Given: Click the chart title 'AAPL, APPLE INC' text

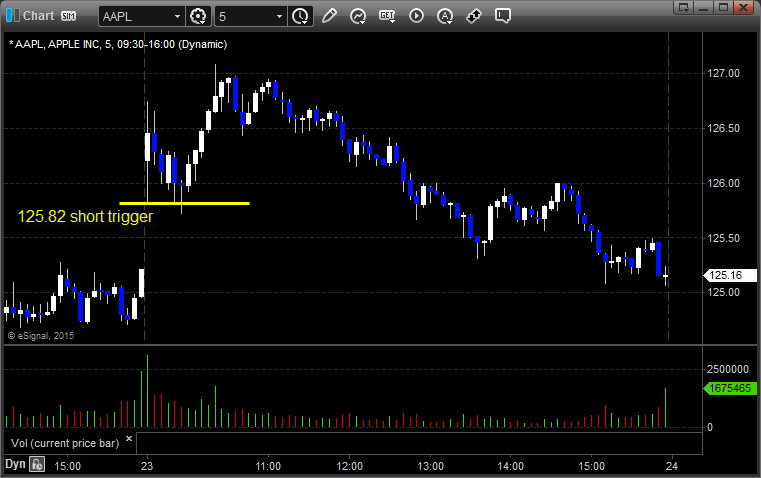Looking at the screenshot, I should [57, 44].
